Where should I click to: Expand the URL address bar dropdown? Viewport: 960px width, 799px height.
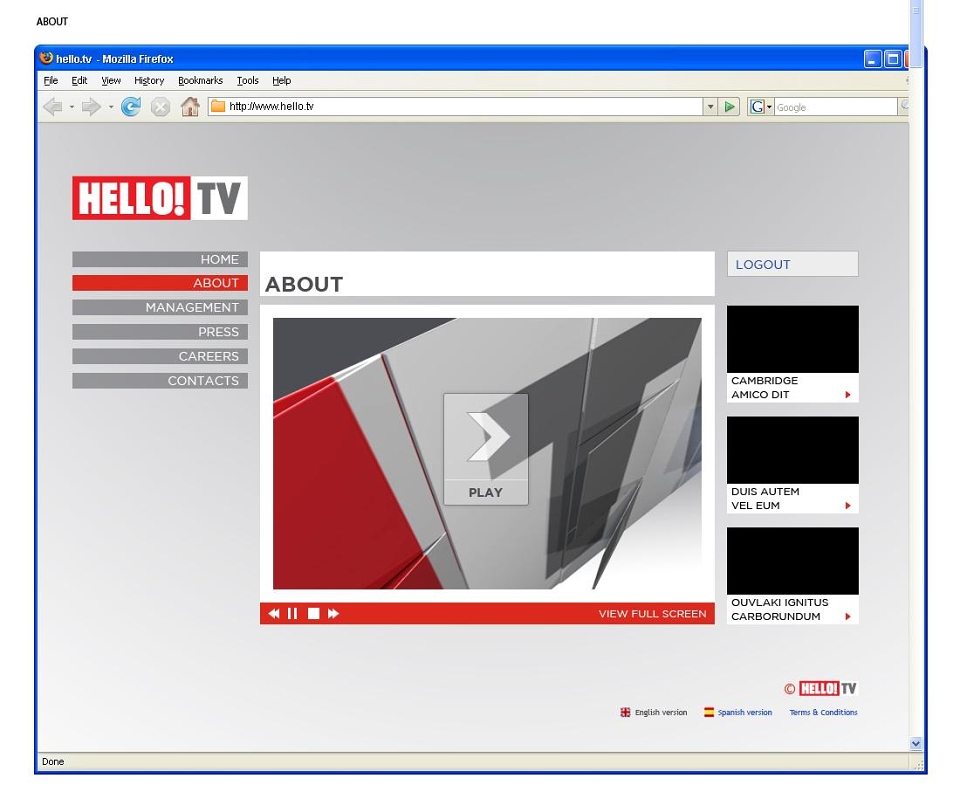pyautogui.click(x=710, y=107)
